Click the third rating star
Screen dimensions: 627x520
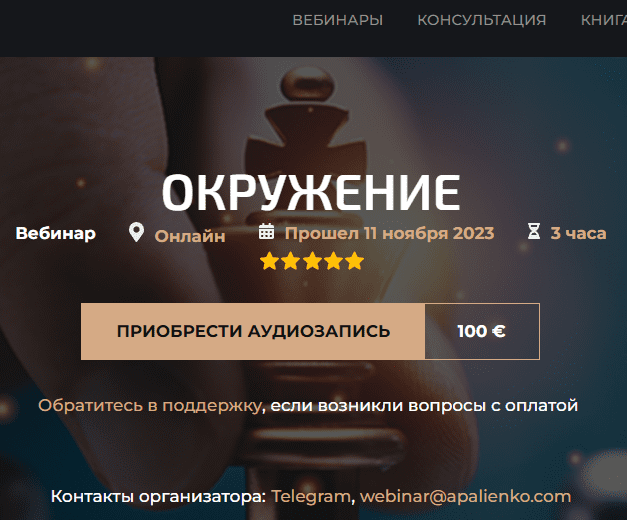click(312, 261)
